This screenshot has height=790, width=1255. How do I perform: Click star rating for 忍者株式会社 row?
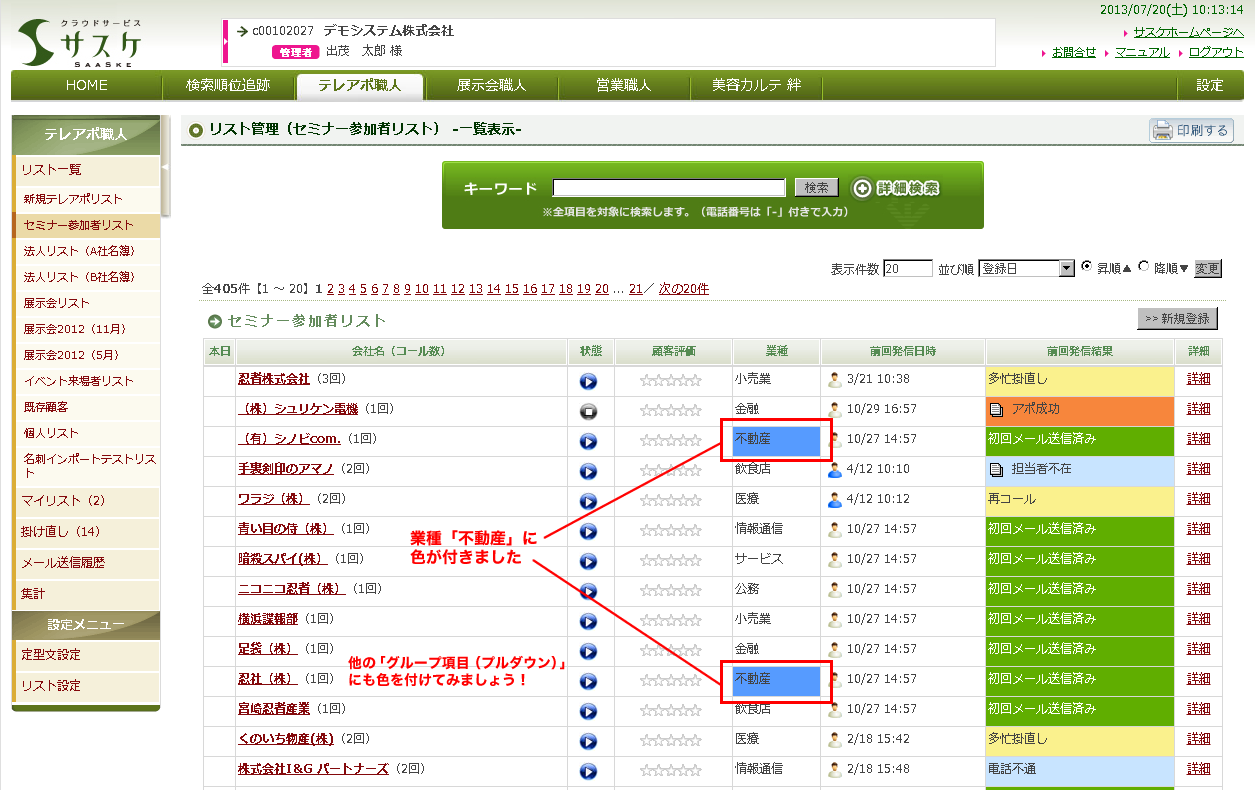click(x=671, y=381)
